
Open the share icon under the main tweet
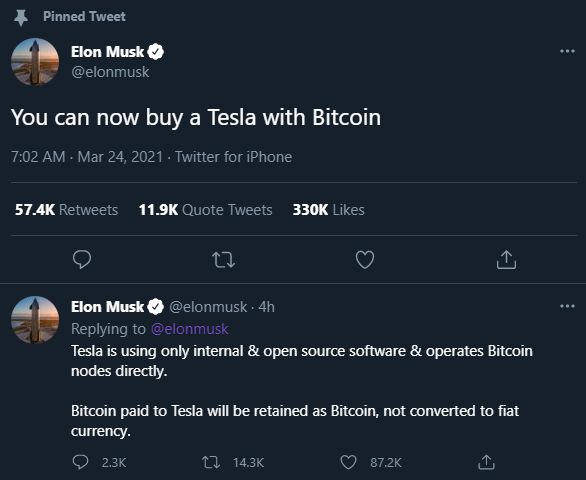506,259
